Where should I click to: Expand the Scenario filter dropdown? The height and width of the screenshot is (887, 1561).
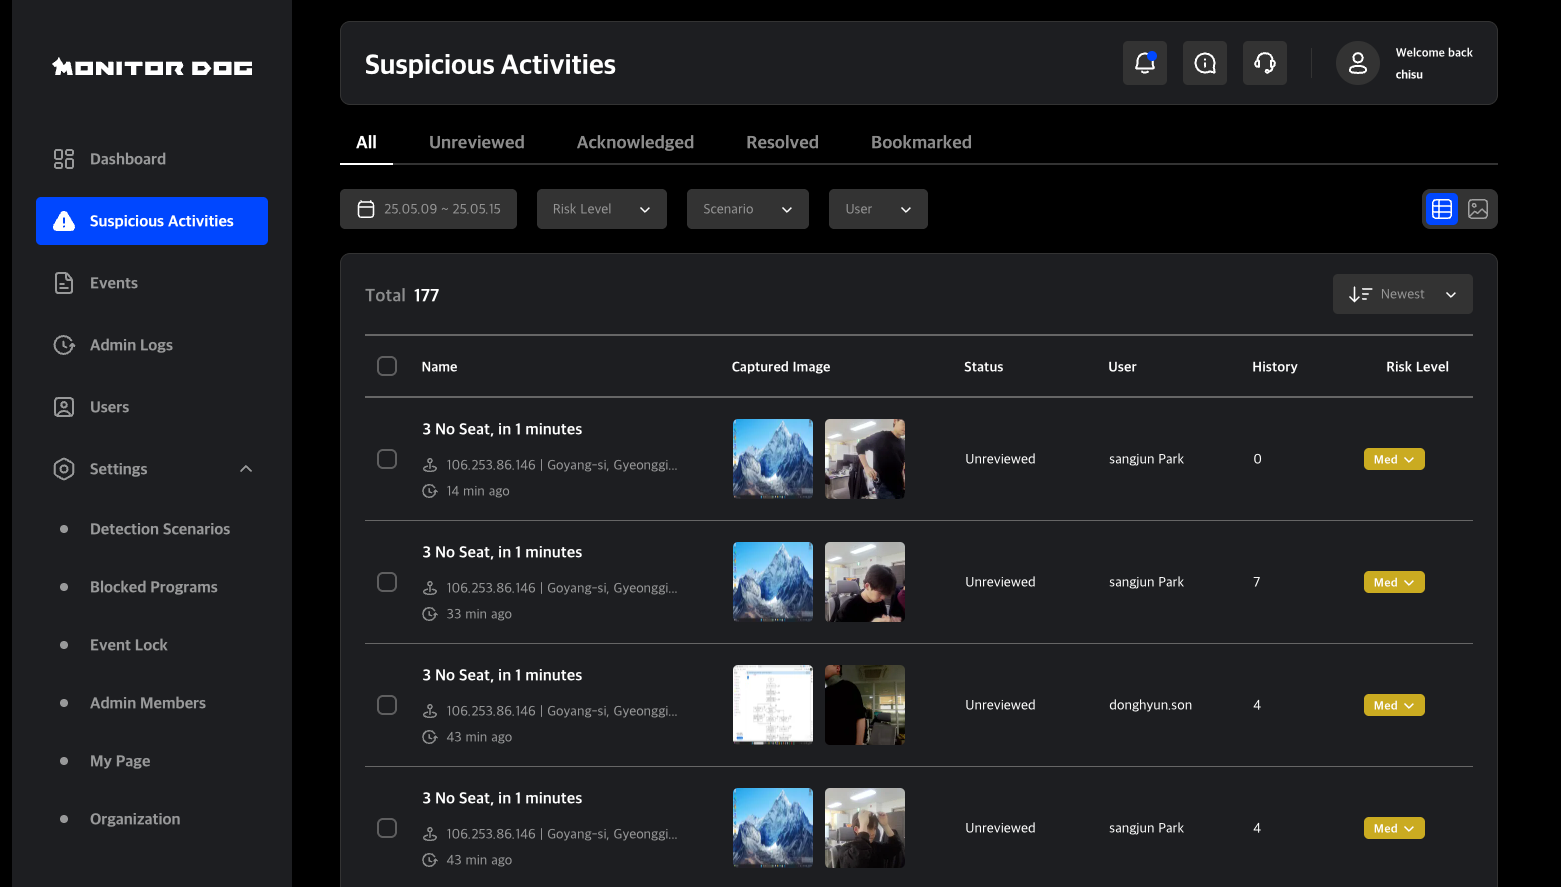tap(747, 209)
